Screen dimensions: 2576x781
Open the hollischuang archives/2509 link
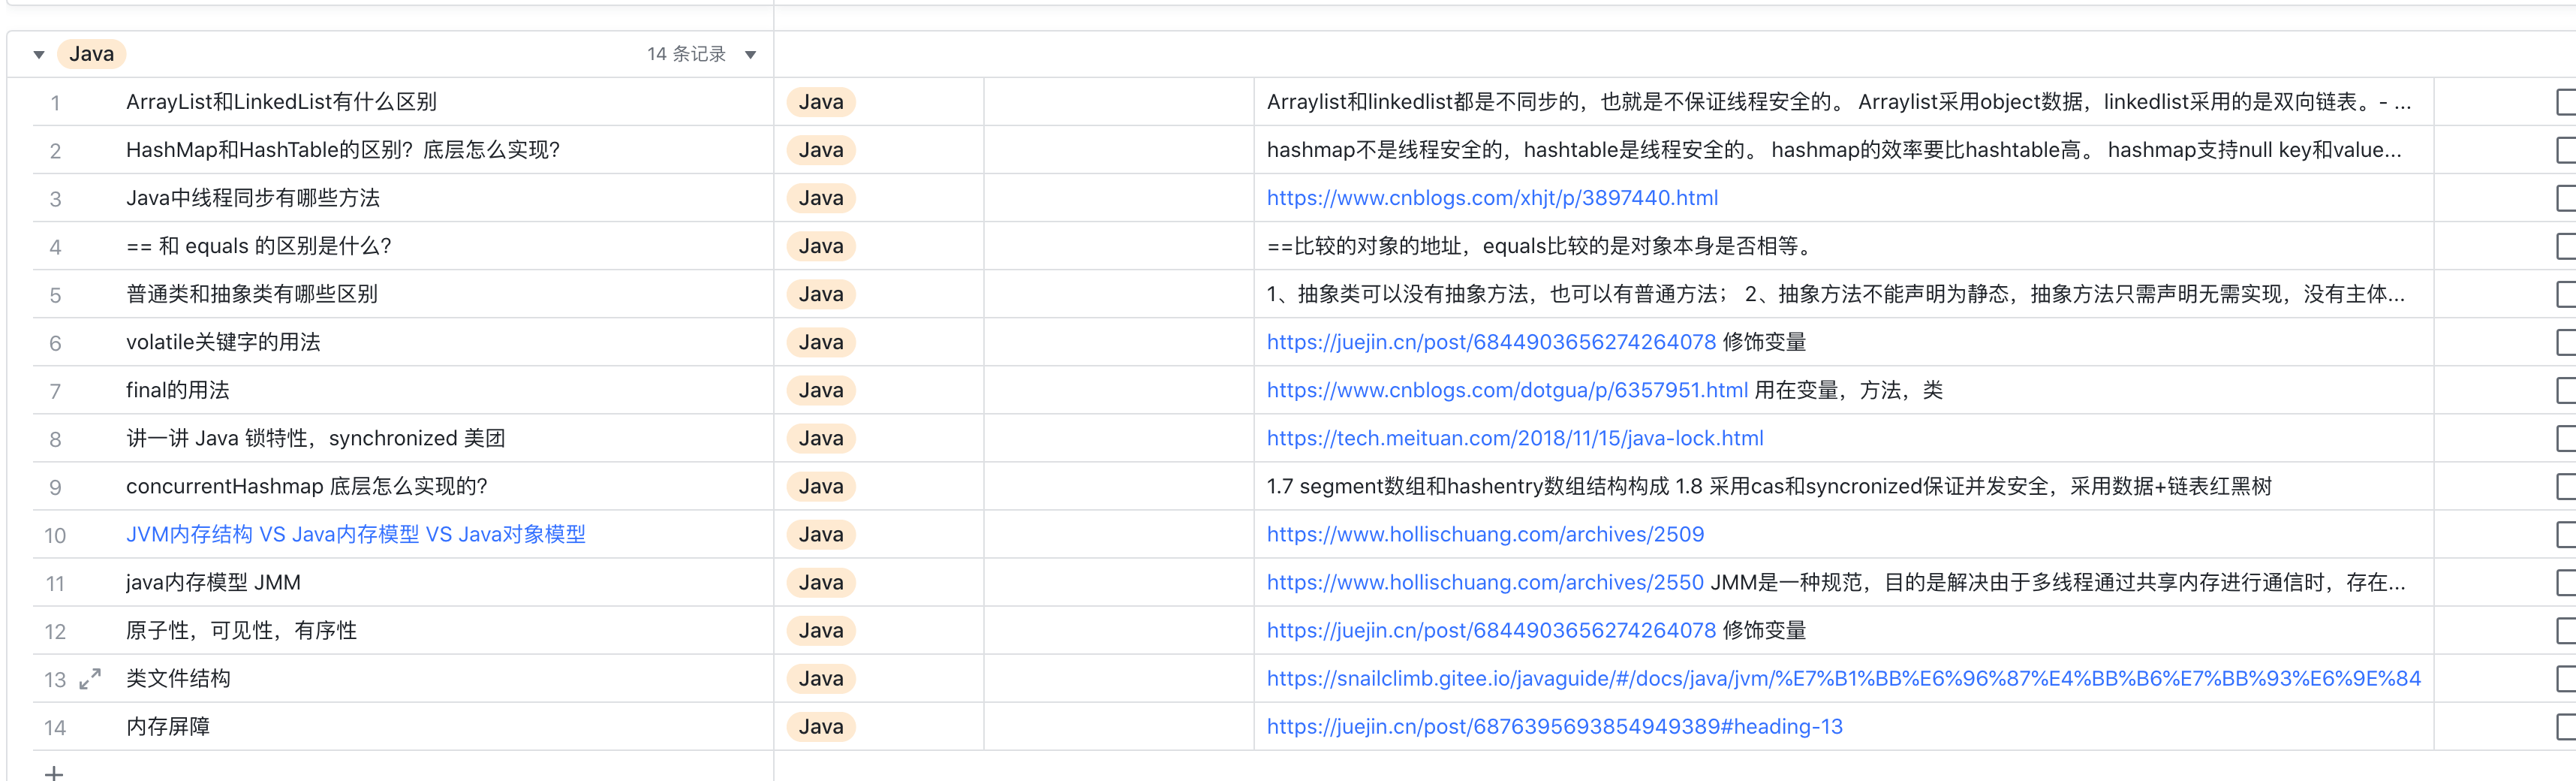pyautogui.click(x=1485, y=534)
